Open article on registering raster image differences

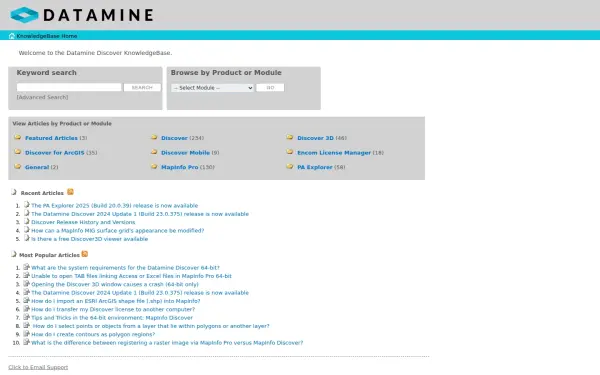pyautogui.click(x=167, y=343)
